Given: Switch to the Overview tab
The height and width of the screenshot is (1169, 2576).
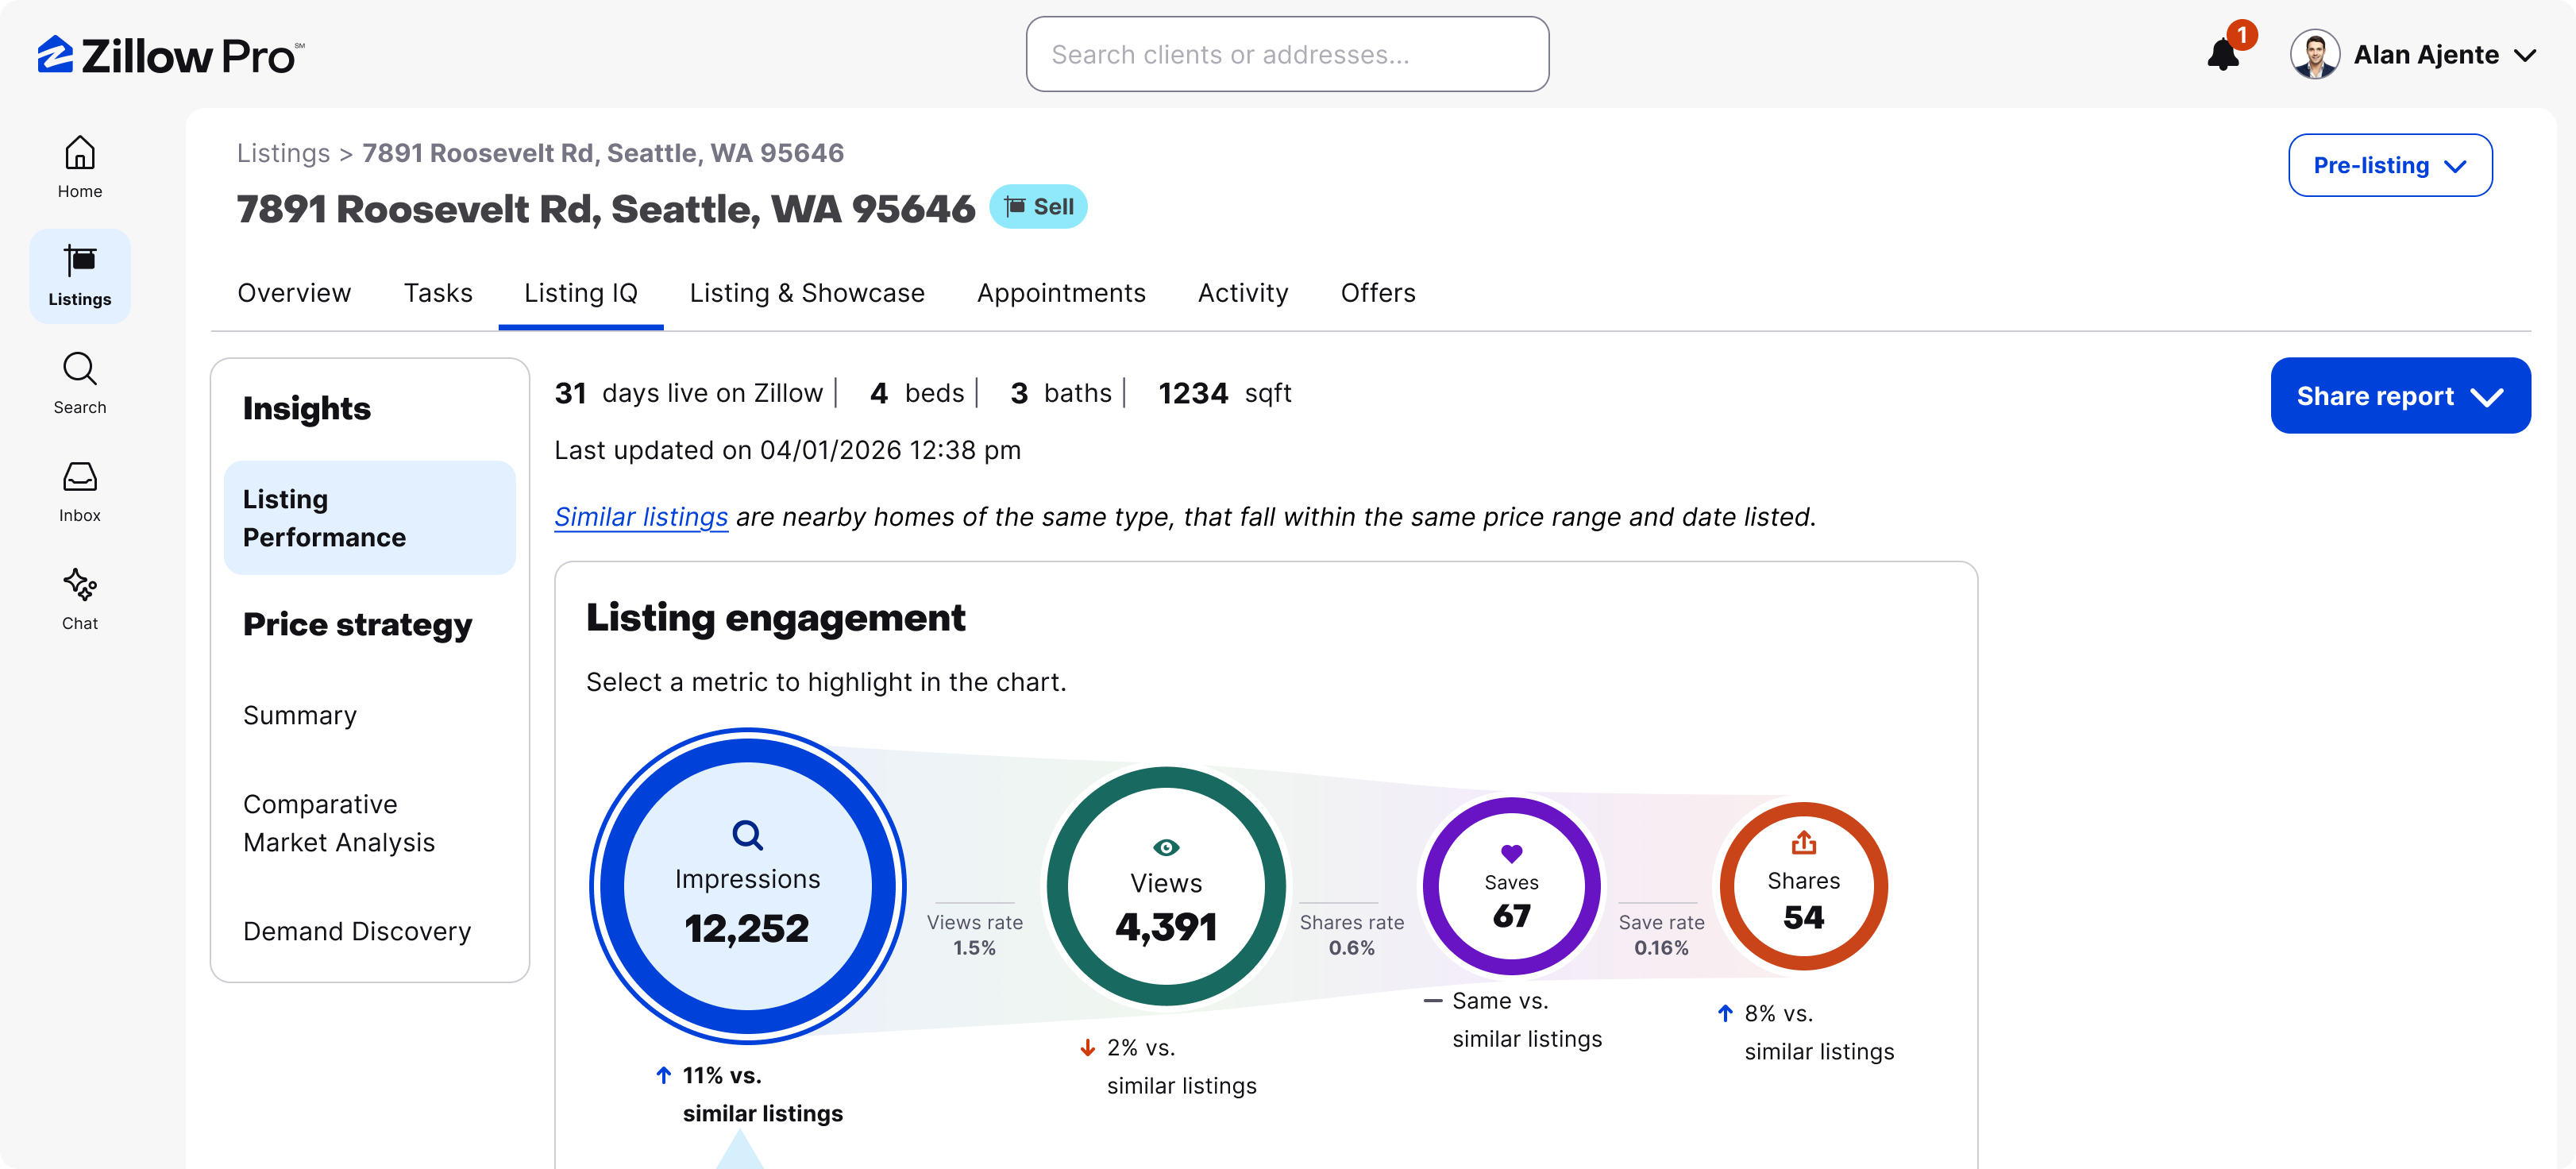Looking at the screenshot, I should point(294,293).
